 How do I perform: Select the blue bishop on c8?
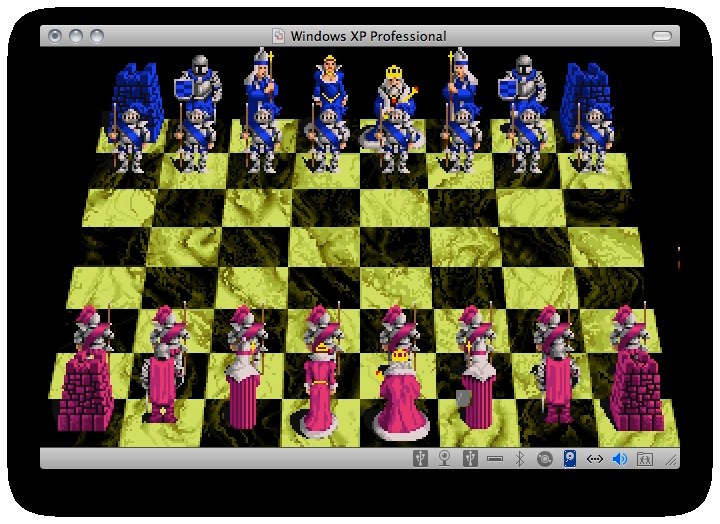(262, 83)
